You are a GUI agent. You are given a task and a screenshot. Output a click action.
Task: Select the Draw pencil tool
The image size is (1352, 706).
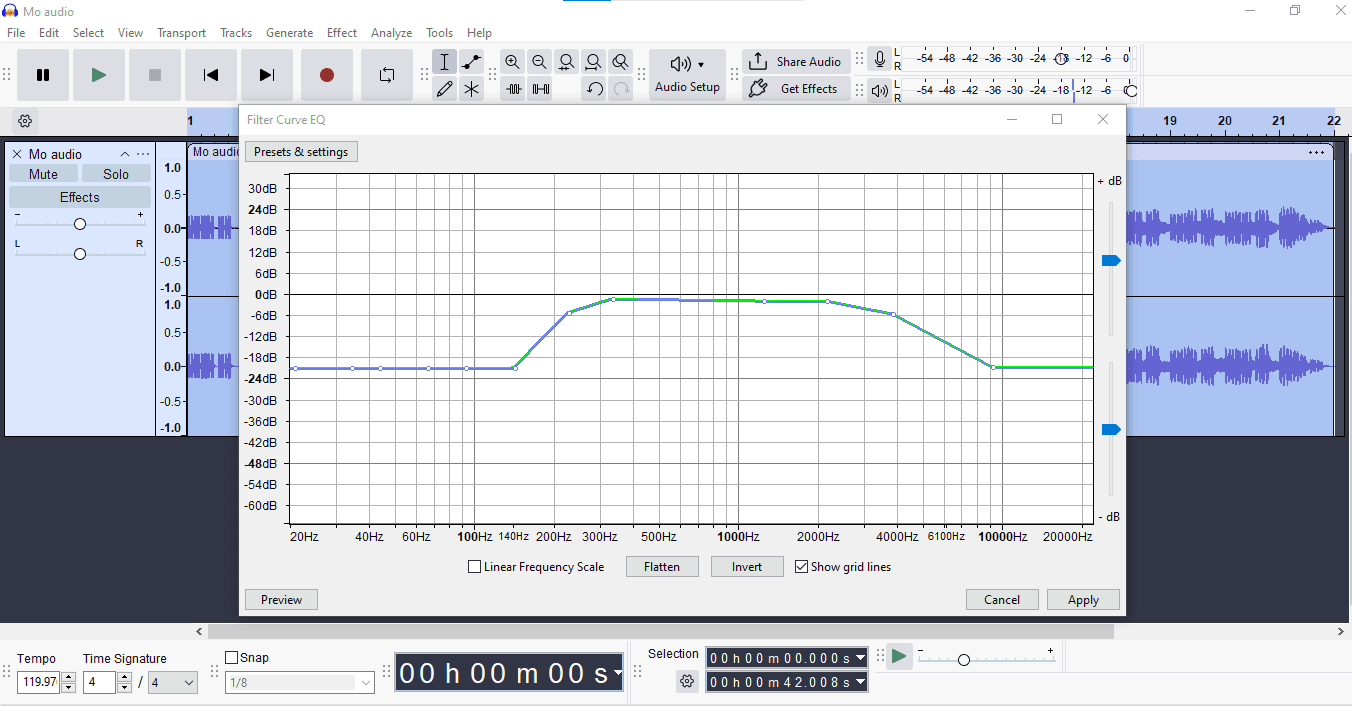coord(444,89)
